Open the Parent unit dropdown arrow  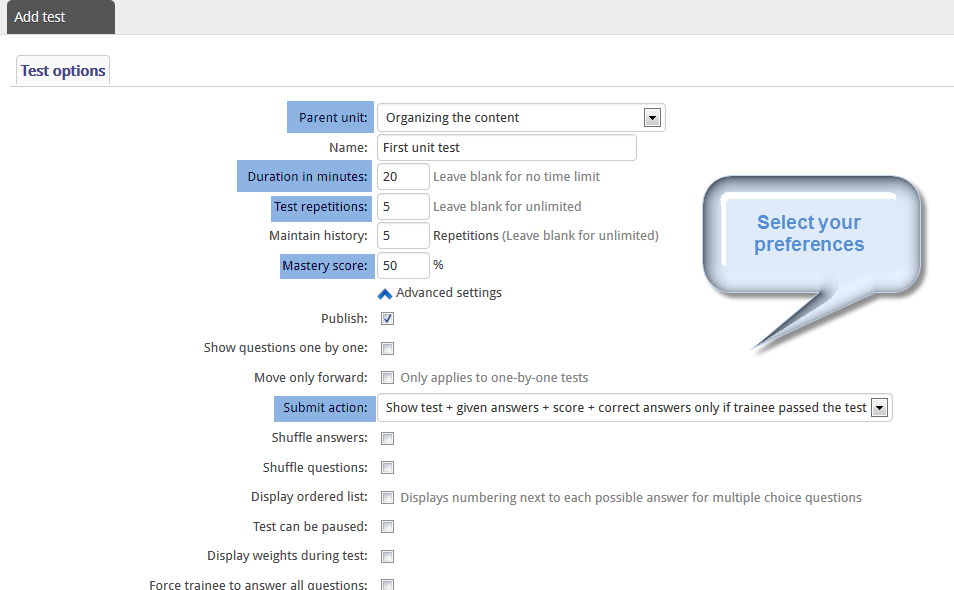[652, 117]
